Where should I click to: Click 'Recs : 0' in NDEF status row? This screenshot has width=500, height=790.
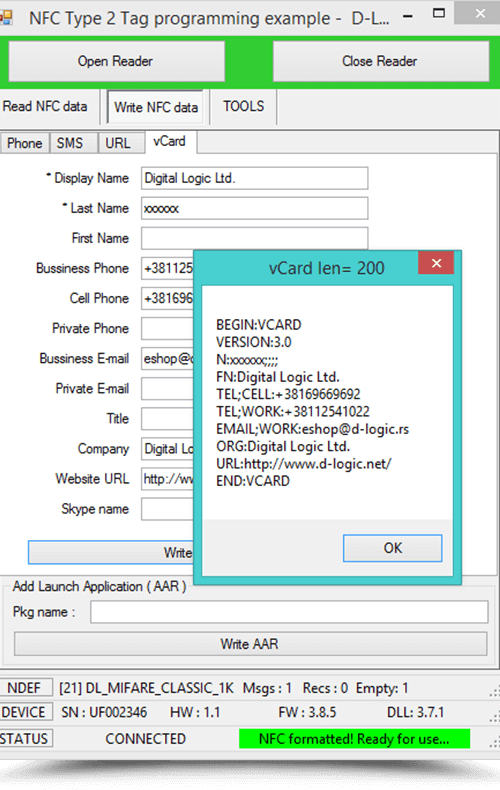(x=325, y=688)
